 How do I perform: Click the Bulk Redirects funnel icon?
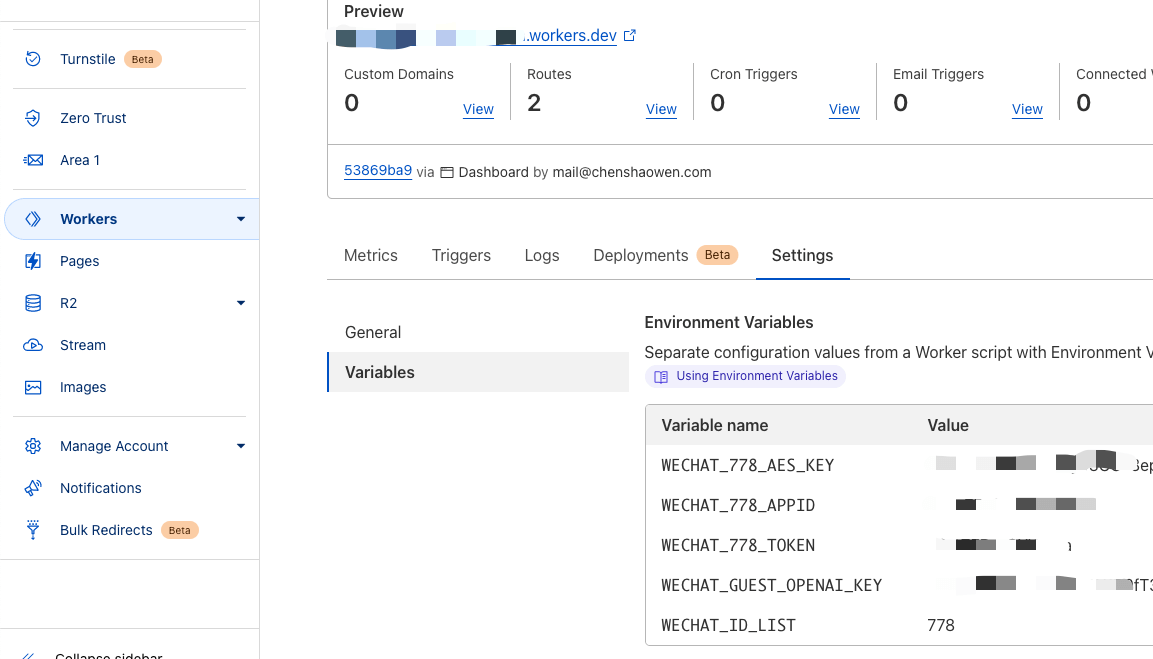pos(33,530)
